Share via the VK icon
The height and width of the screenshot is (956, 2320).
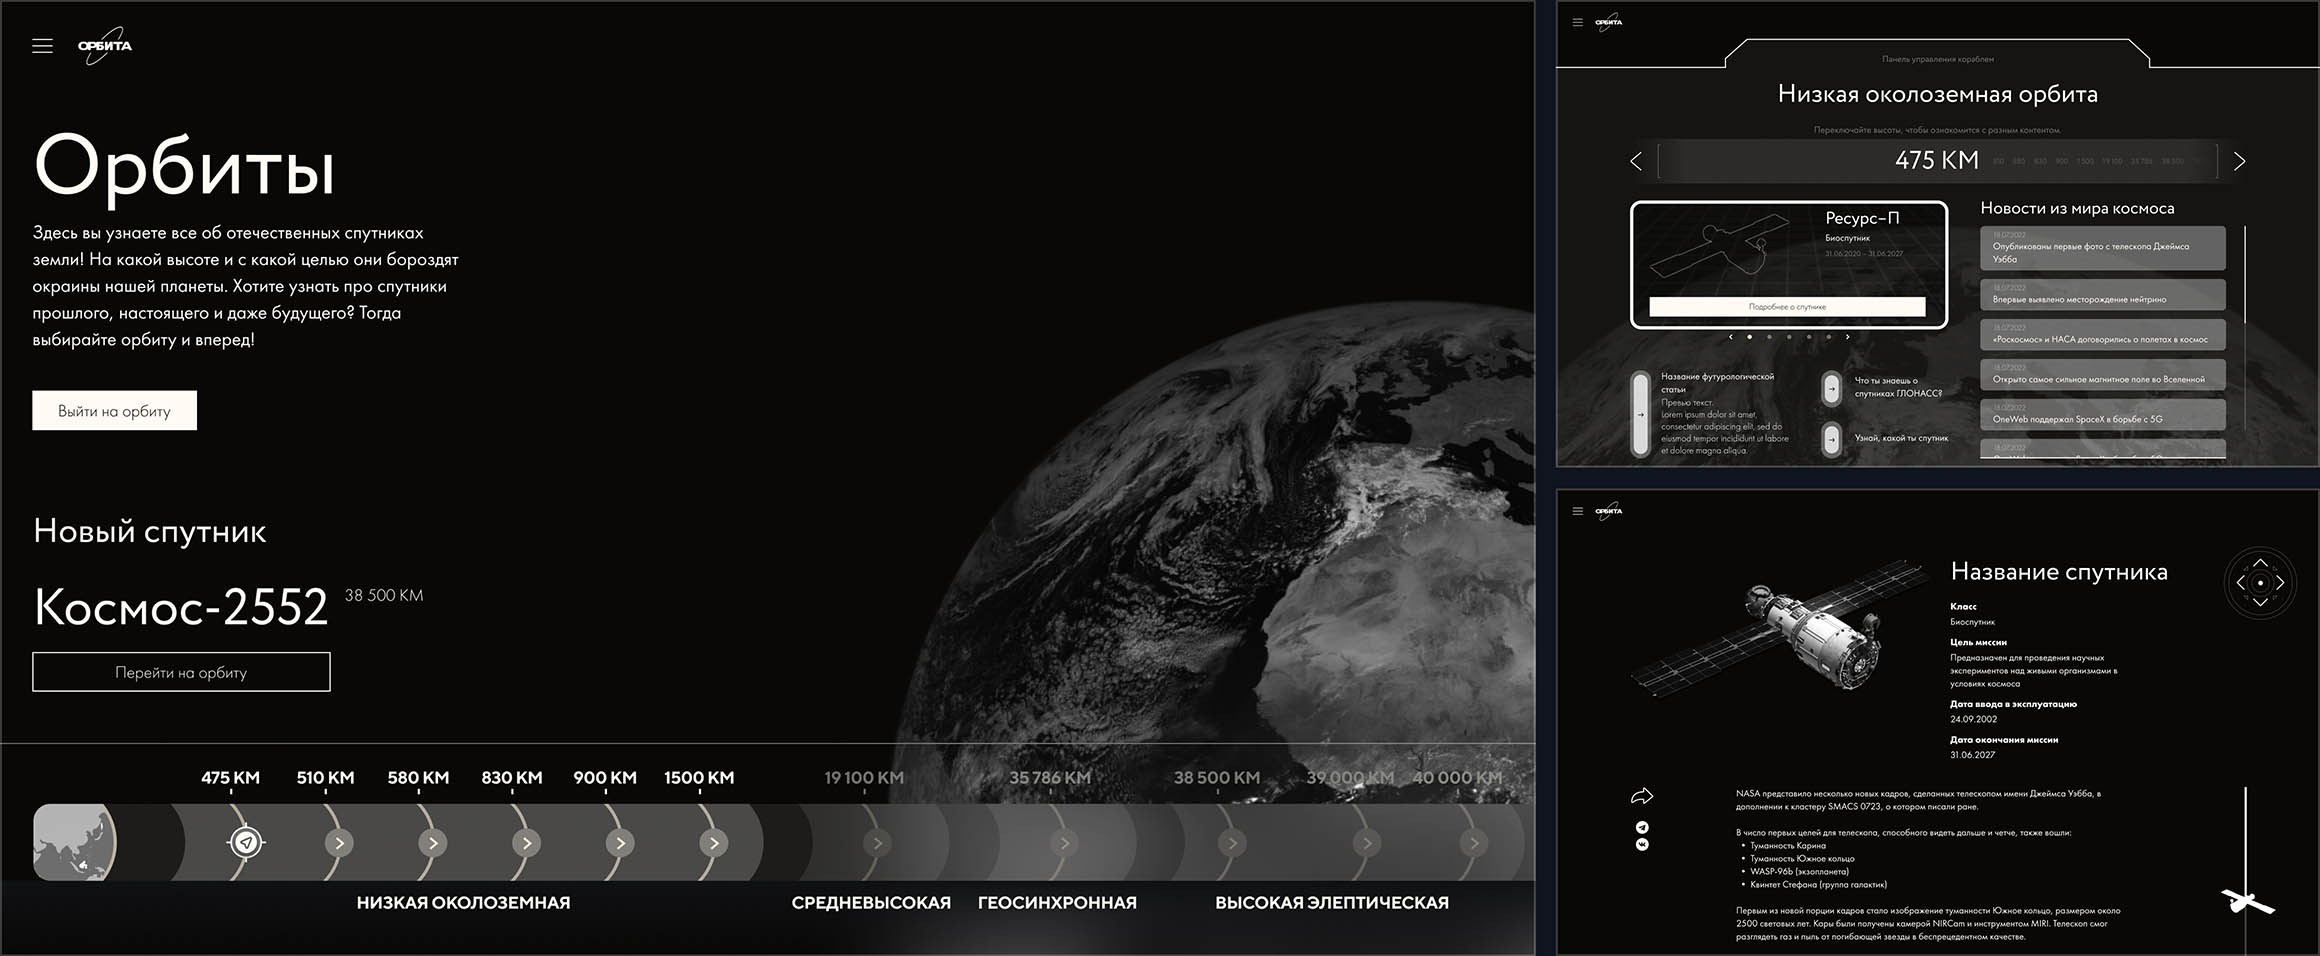[1642, 844]
